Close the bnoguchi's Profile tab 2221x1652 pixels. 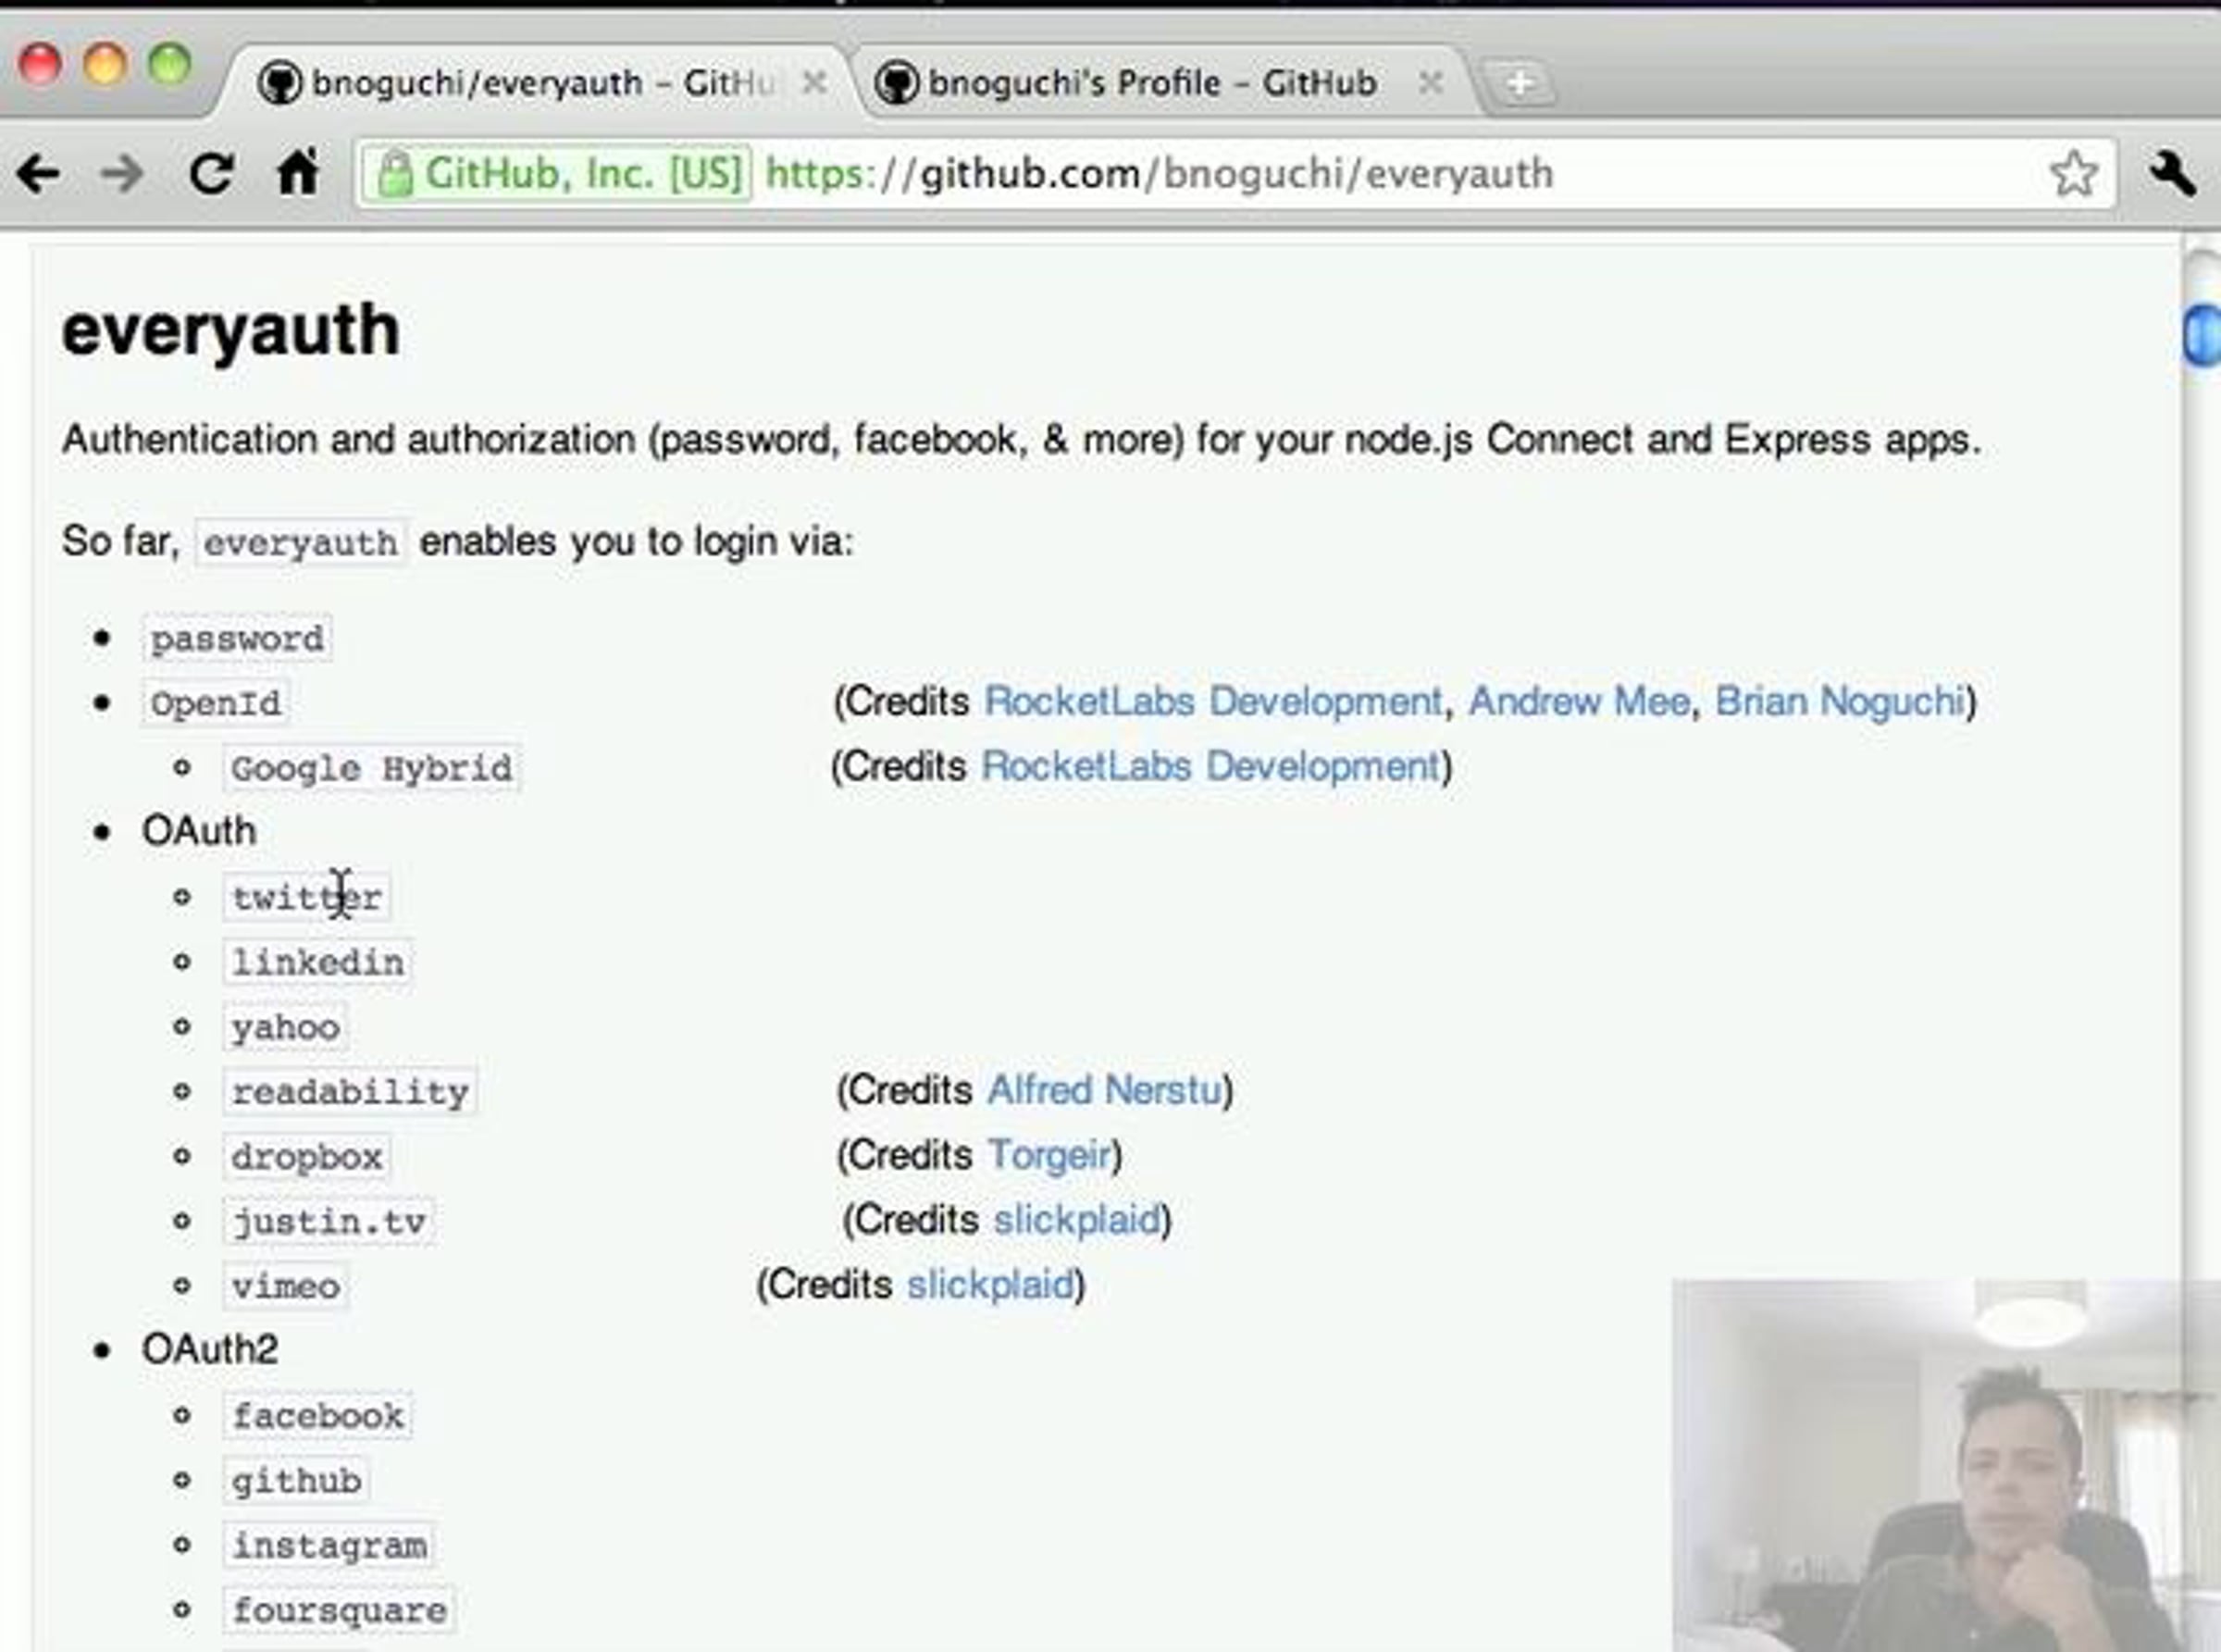point(1431,82)
